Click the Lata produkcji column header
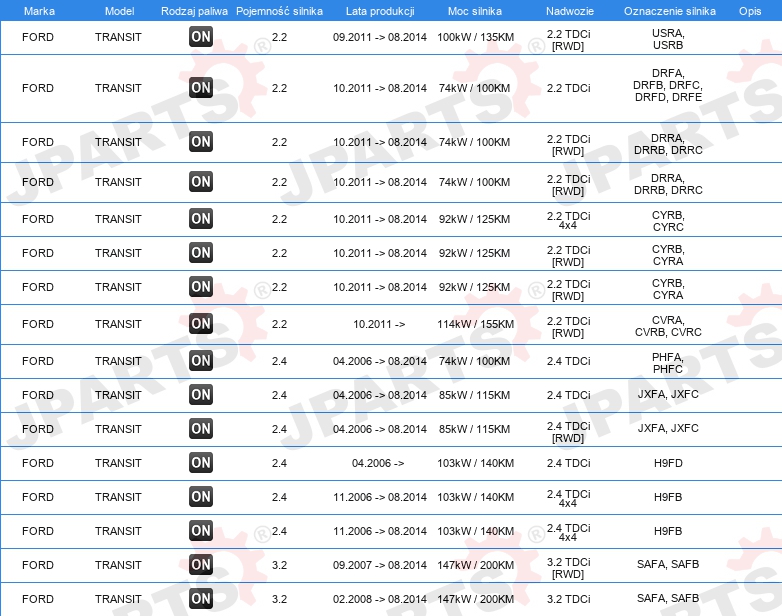 [x=380, y=11]
